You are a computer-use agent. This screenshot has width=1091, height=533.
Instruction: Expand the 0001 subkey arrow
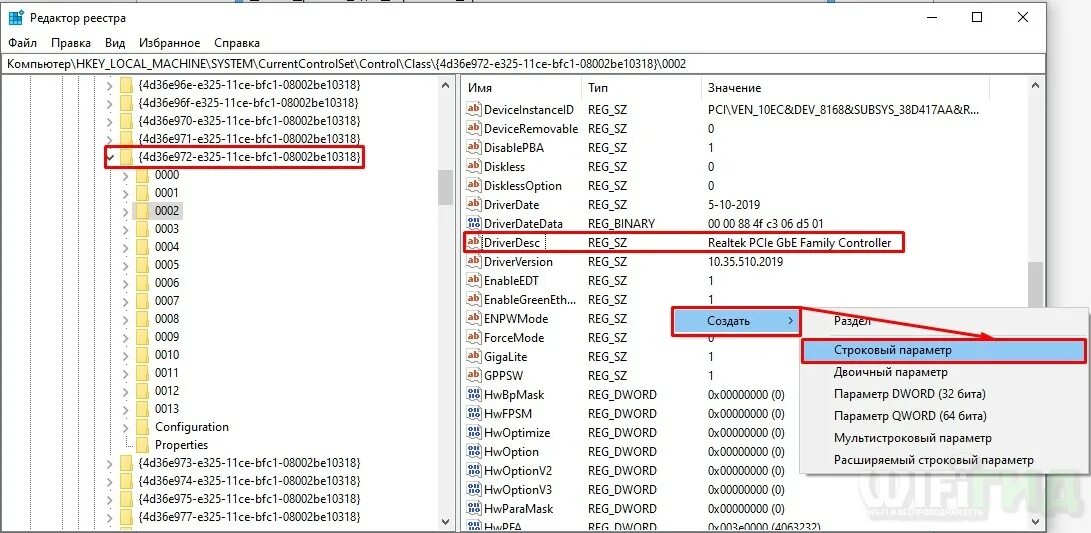coord(125,193)
